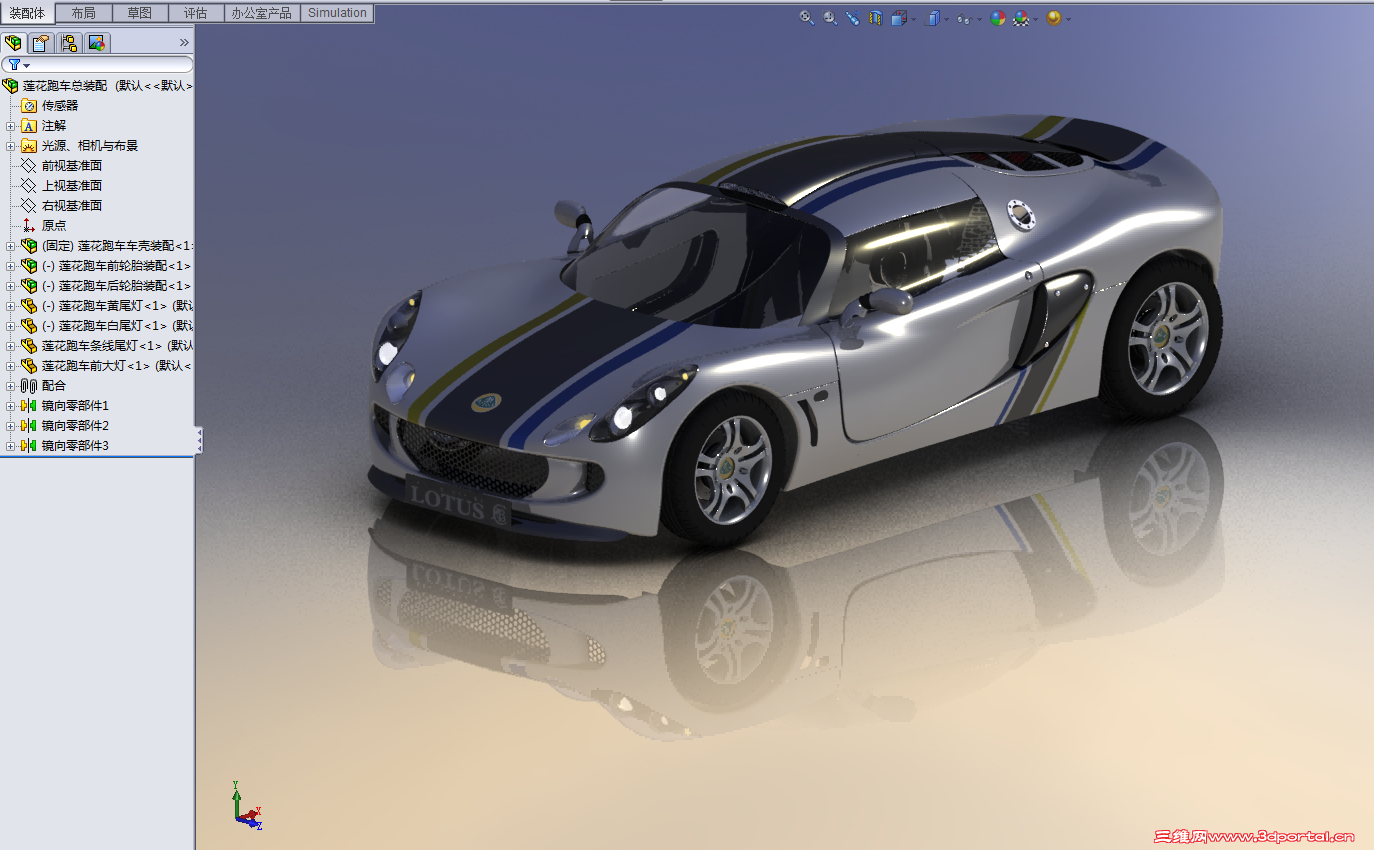
Task: Open the ConfigurationManager tab icon
Action: point(69,43)
